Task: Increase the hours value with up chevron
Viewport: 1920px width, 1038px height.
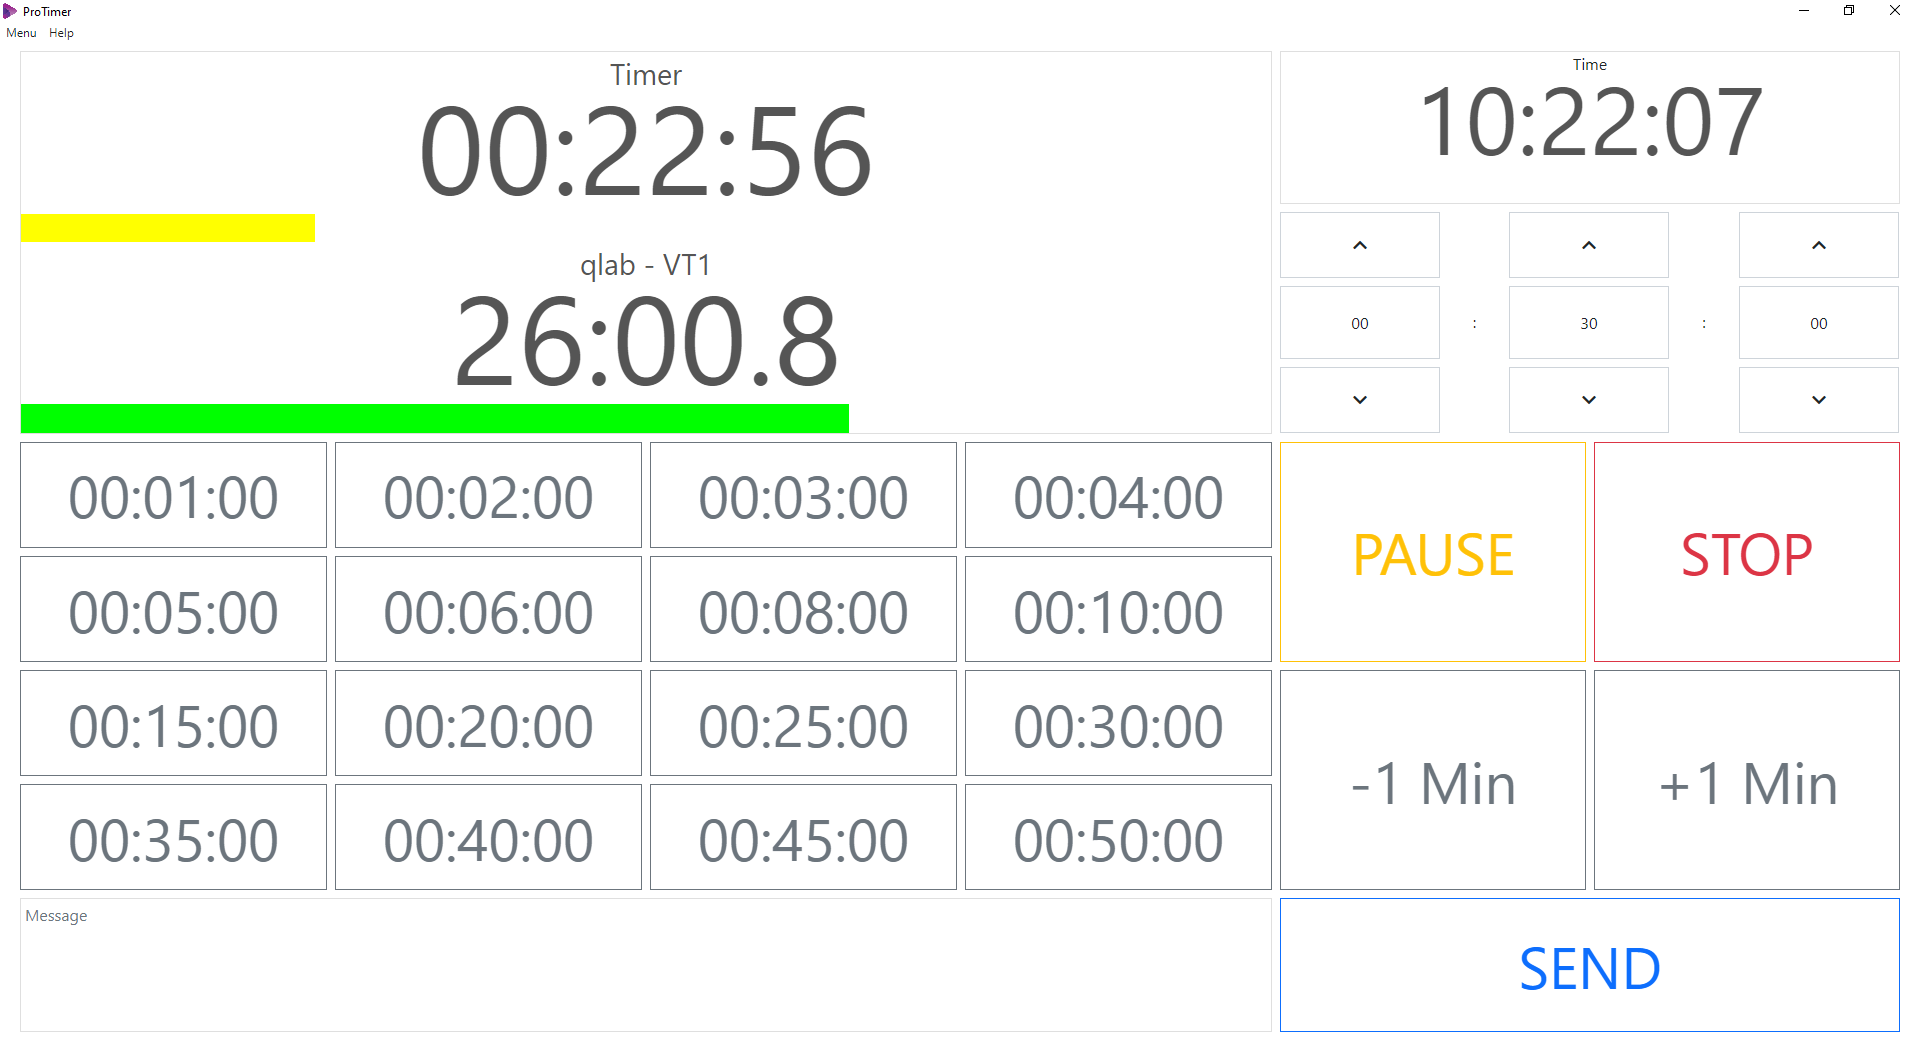Action: [x=1359, y=245]
